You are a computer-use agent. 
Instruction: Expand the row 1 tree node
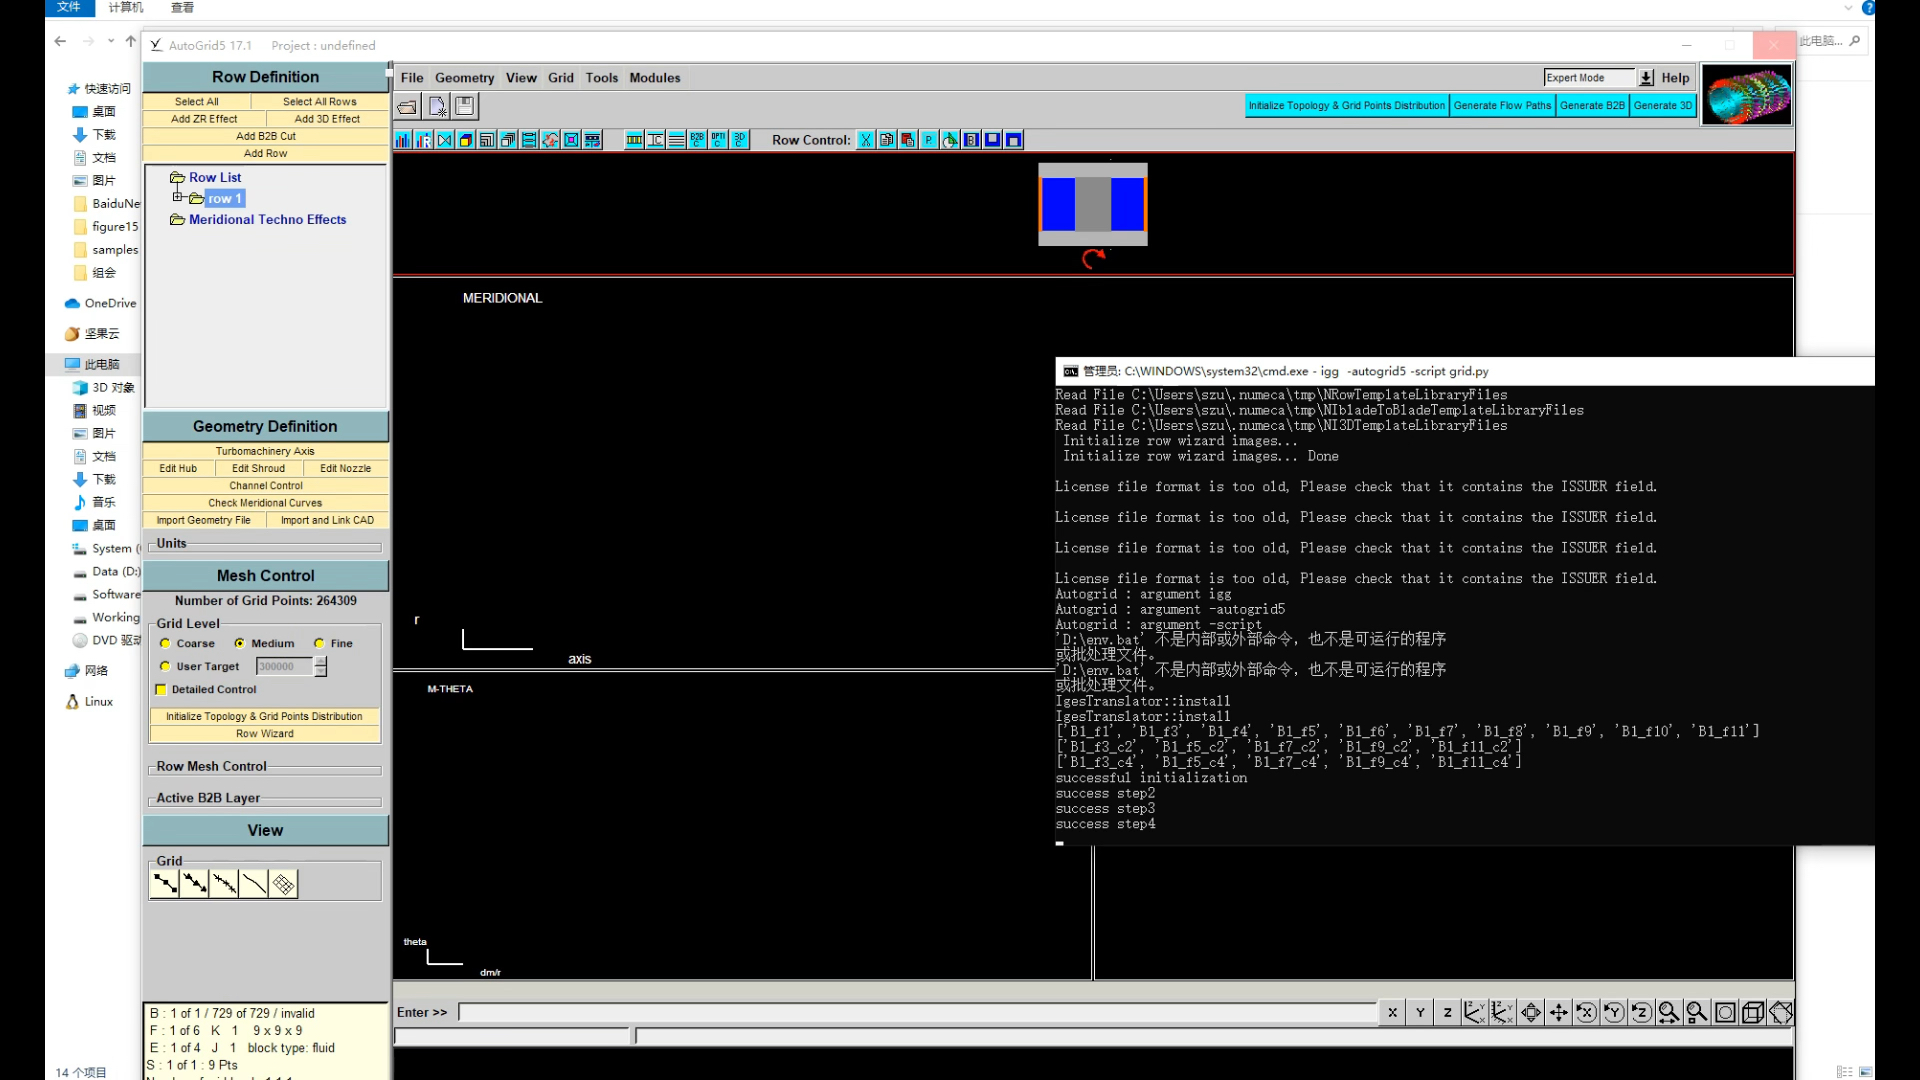[x=177, y=197]
